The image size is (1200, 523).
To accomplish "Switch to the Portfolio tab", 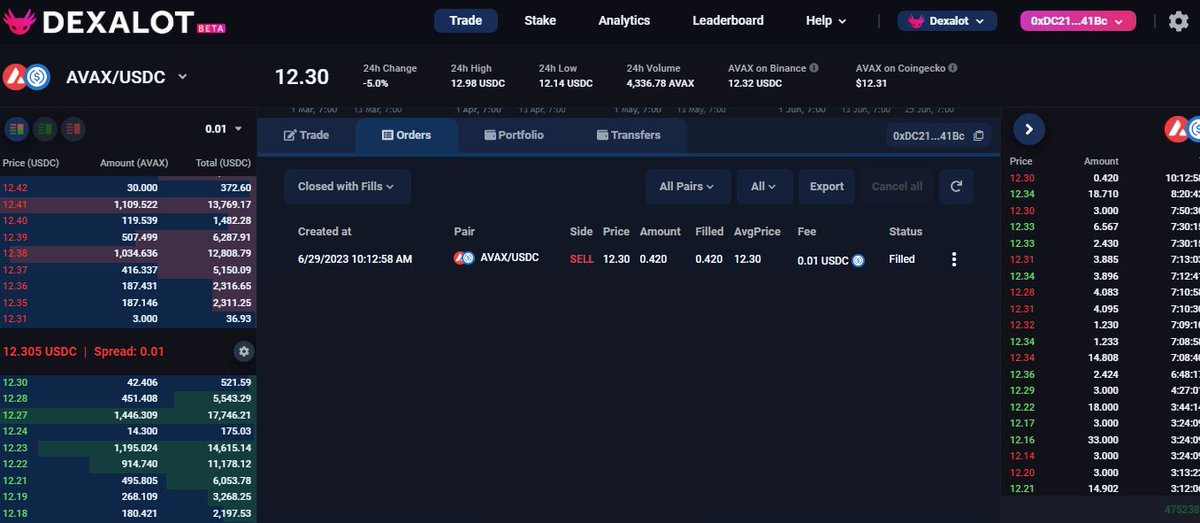I will coord(514,135).
